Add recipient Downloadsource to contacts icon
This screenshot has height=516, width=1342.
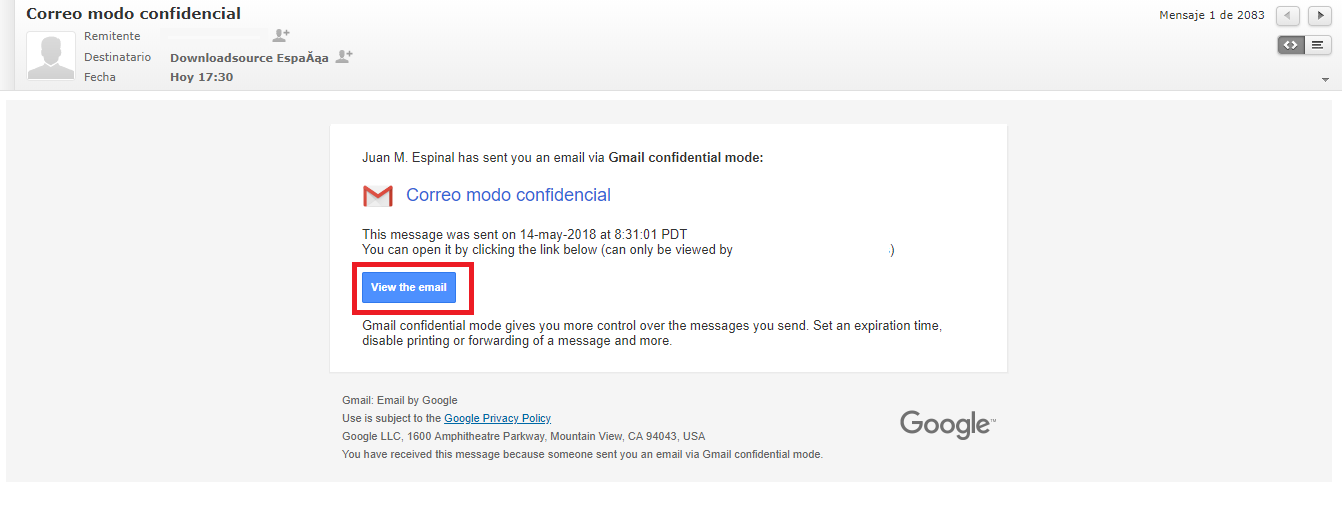(x=344, y=57)
